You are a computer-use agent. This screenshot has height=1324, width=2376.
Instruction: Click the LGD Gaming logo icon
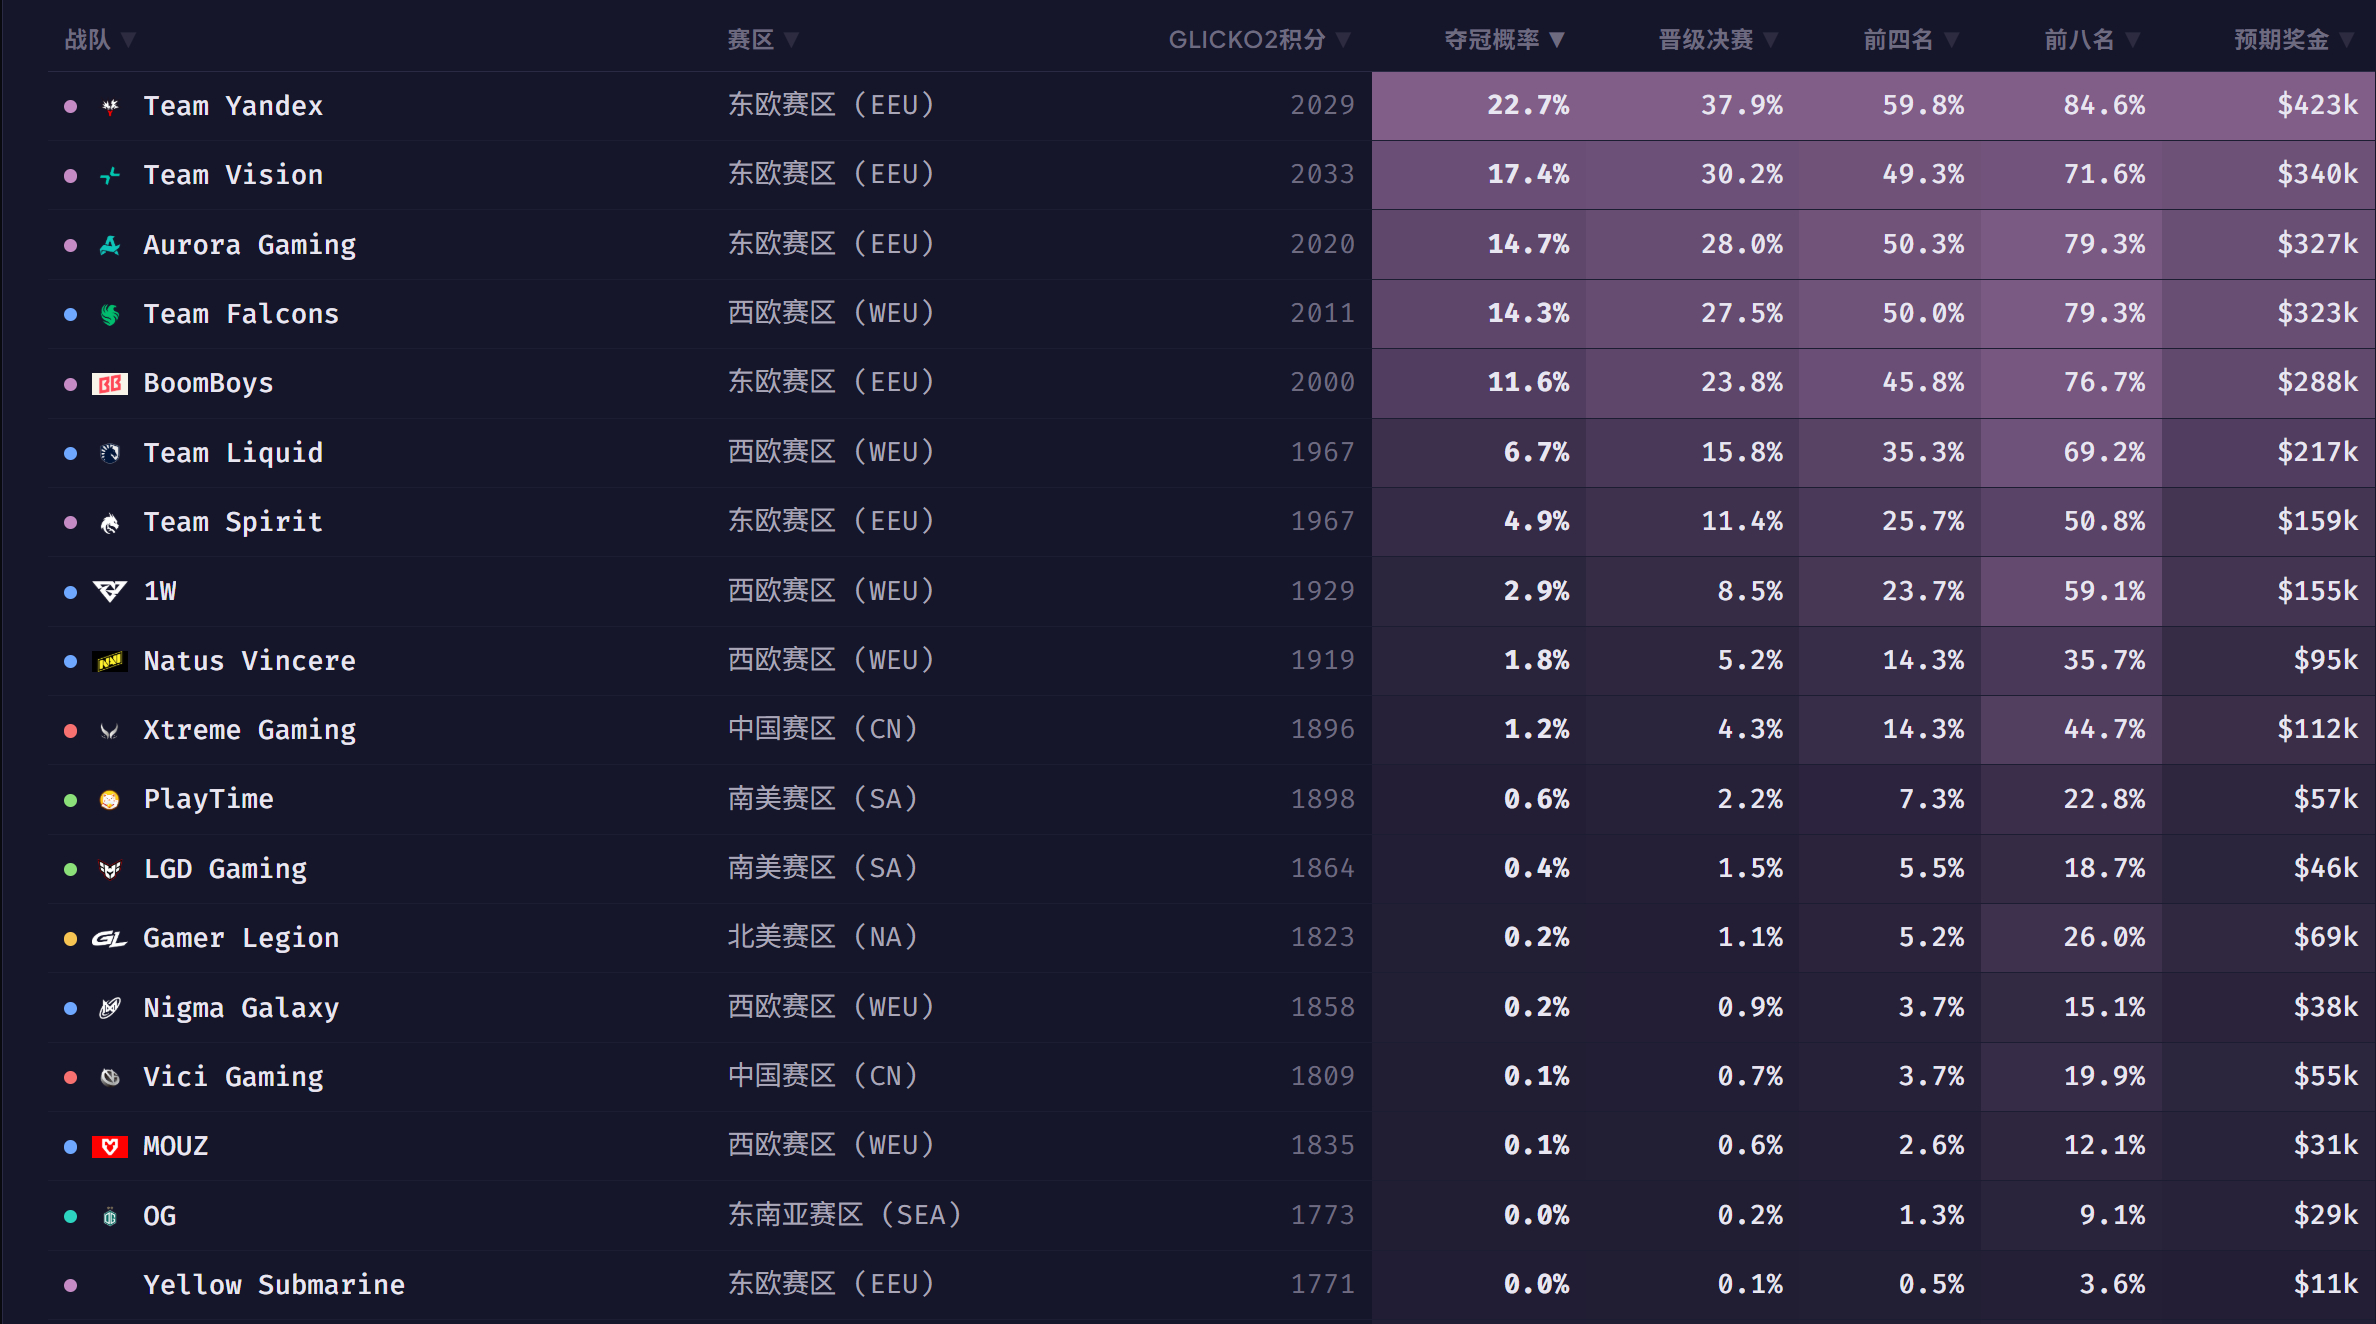(x=110, y=870)
